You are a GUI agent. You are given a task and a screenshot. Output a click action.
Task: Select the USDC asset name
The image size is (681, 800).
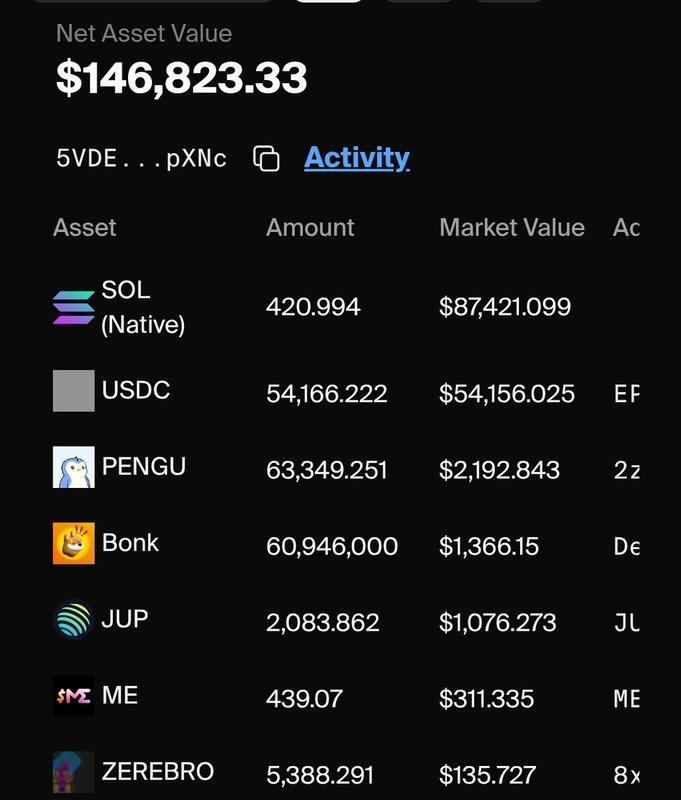(x=136, y=390)
